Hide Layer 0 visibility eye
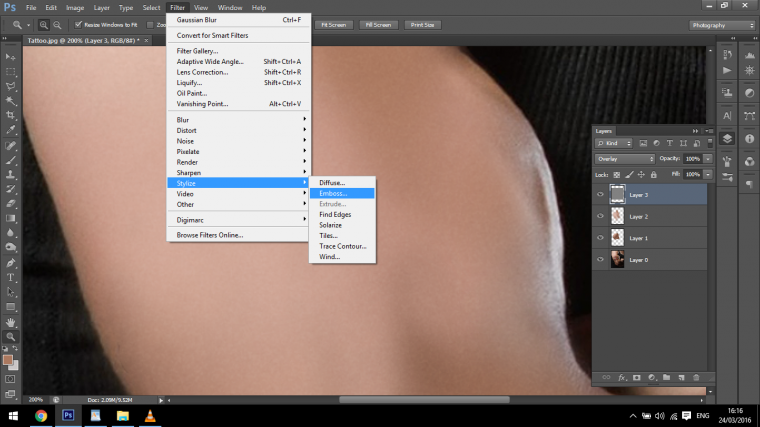 600,260
